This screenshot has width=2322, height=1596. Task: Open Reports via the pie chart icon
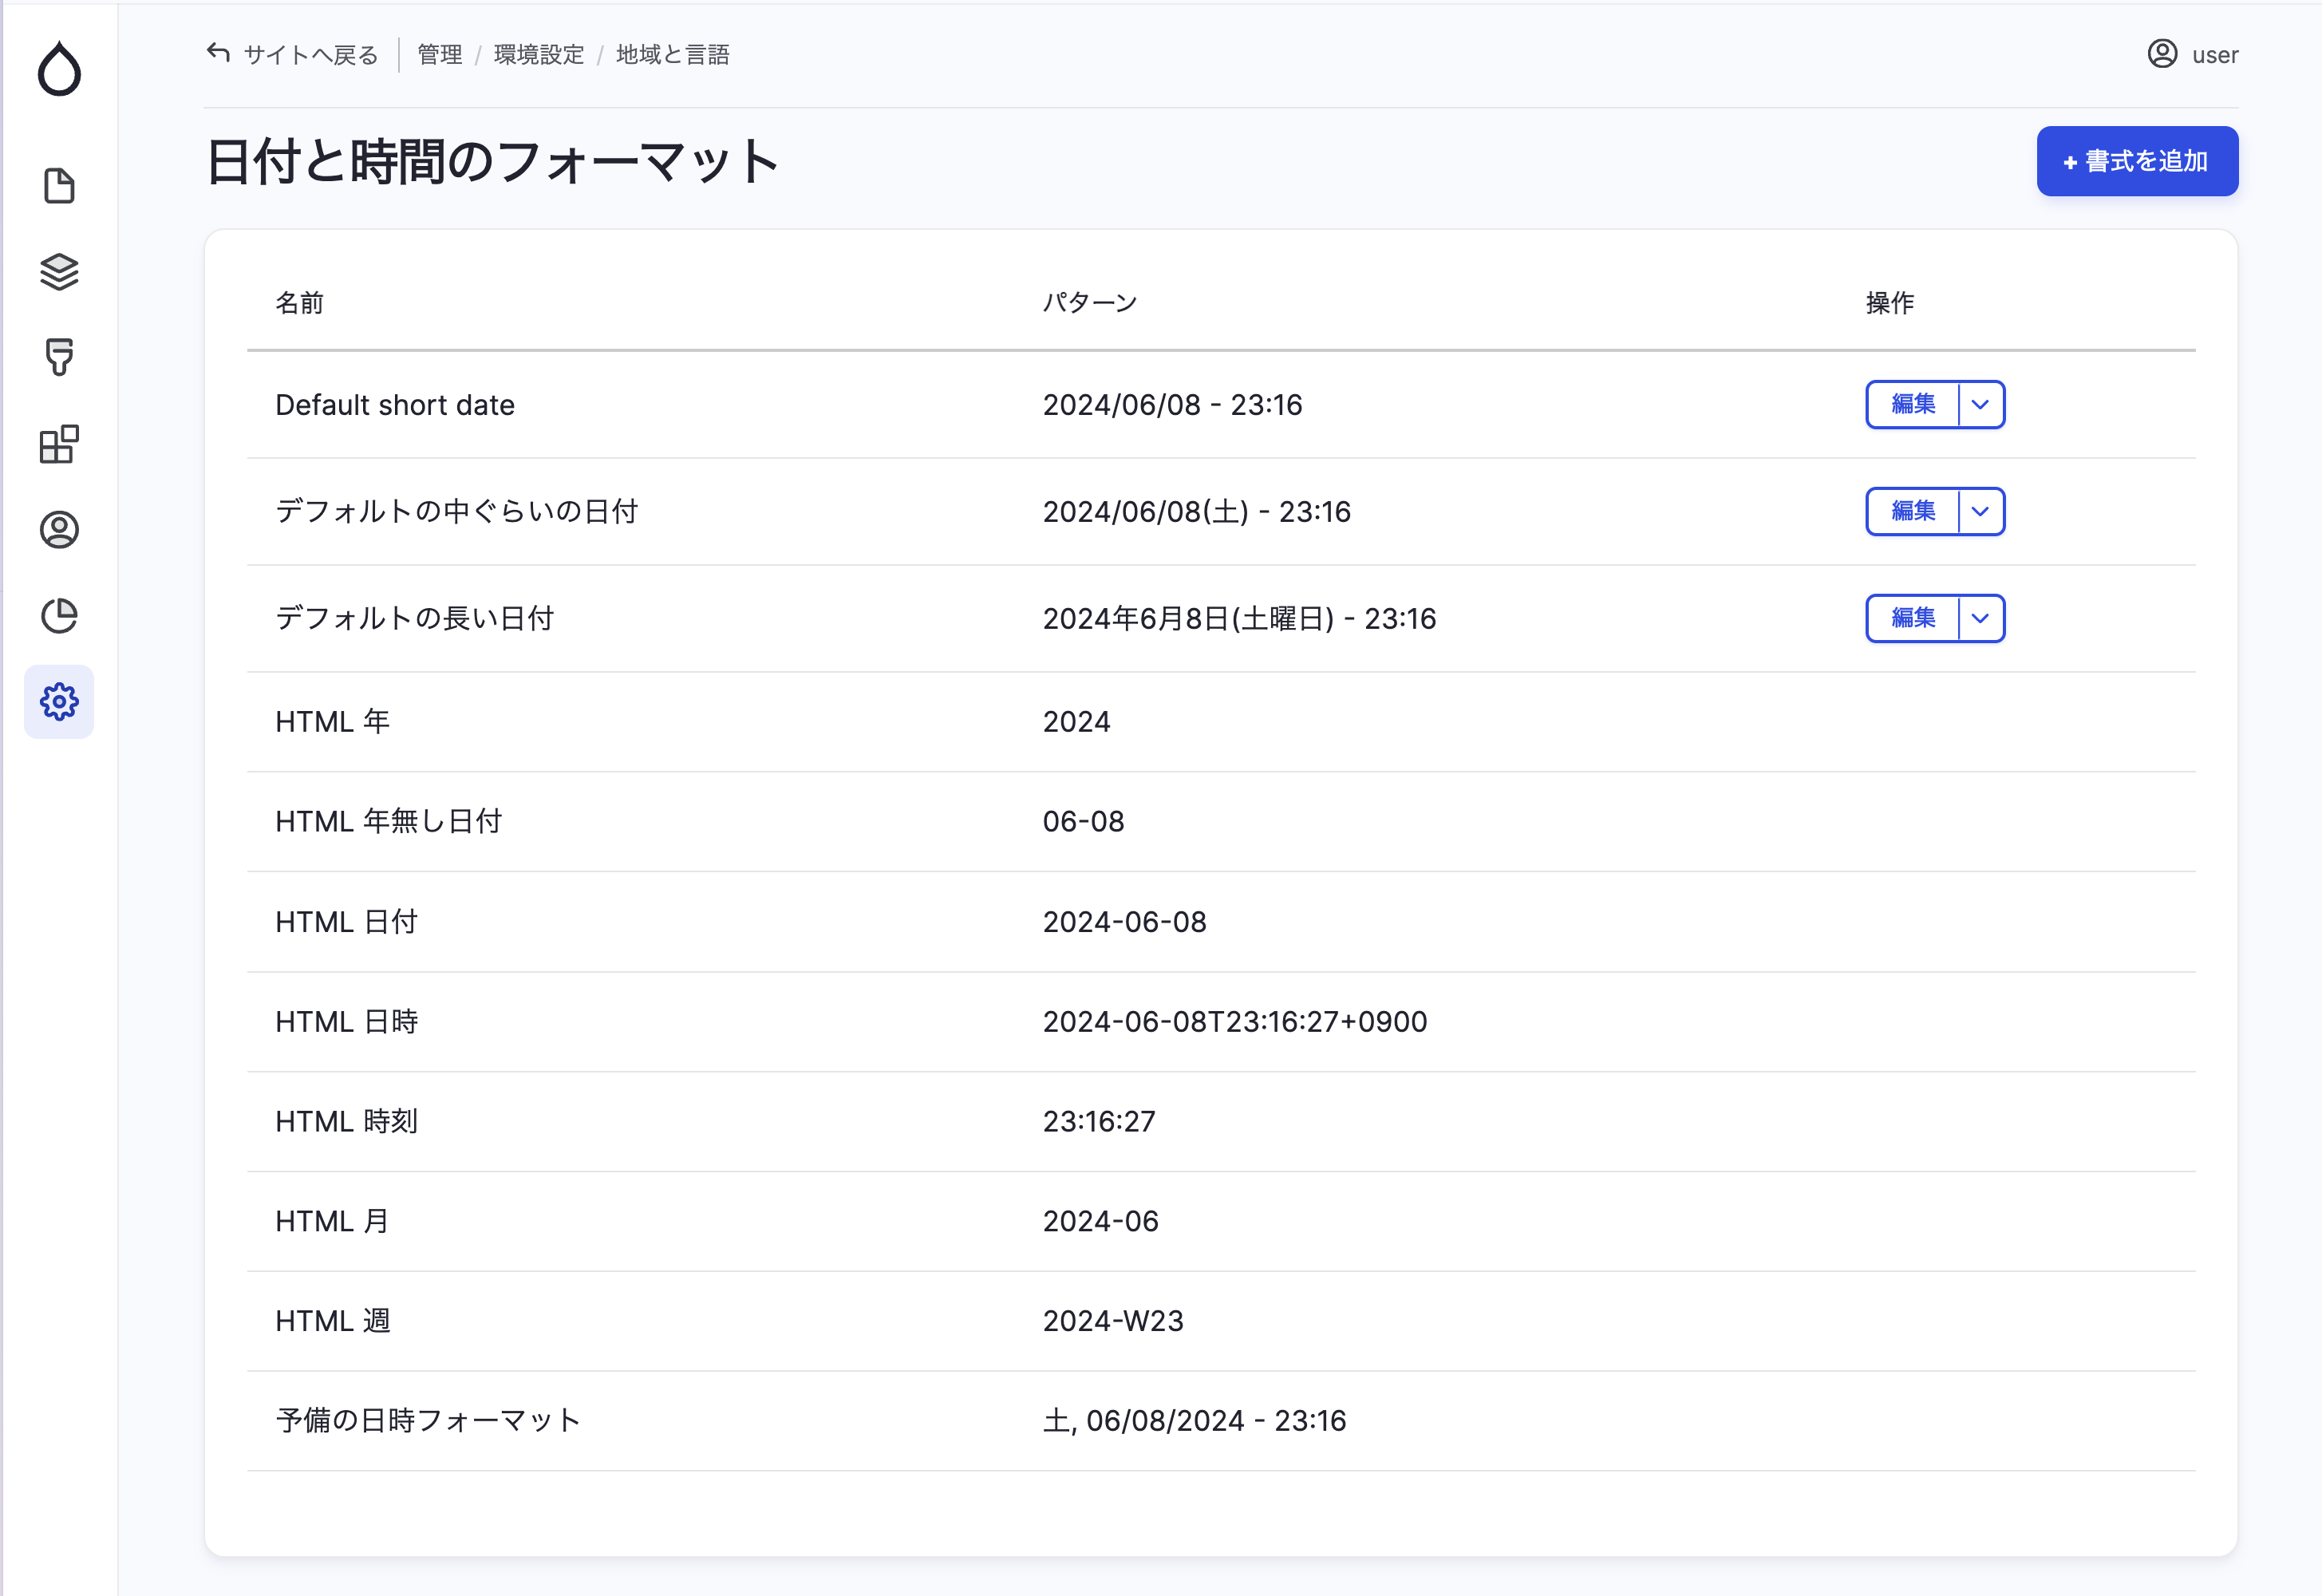tap(60, 617)
